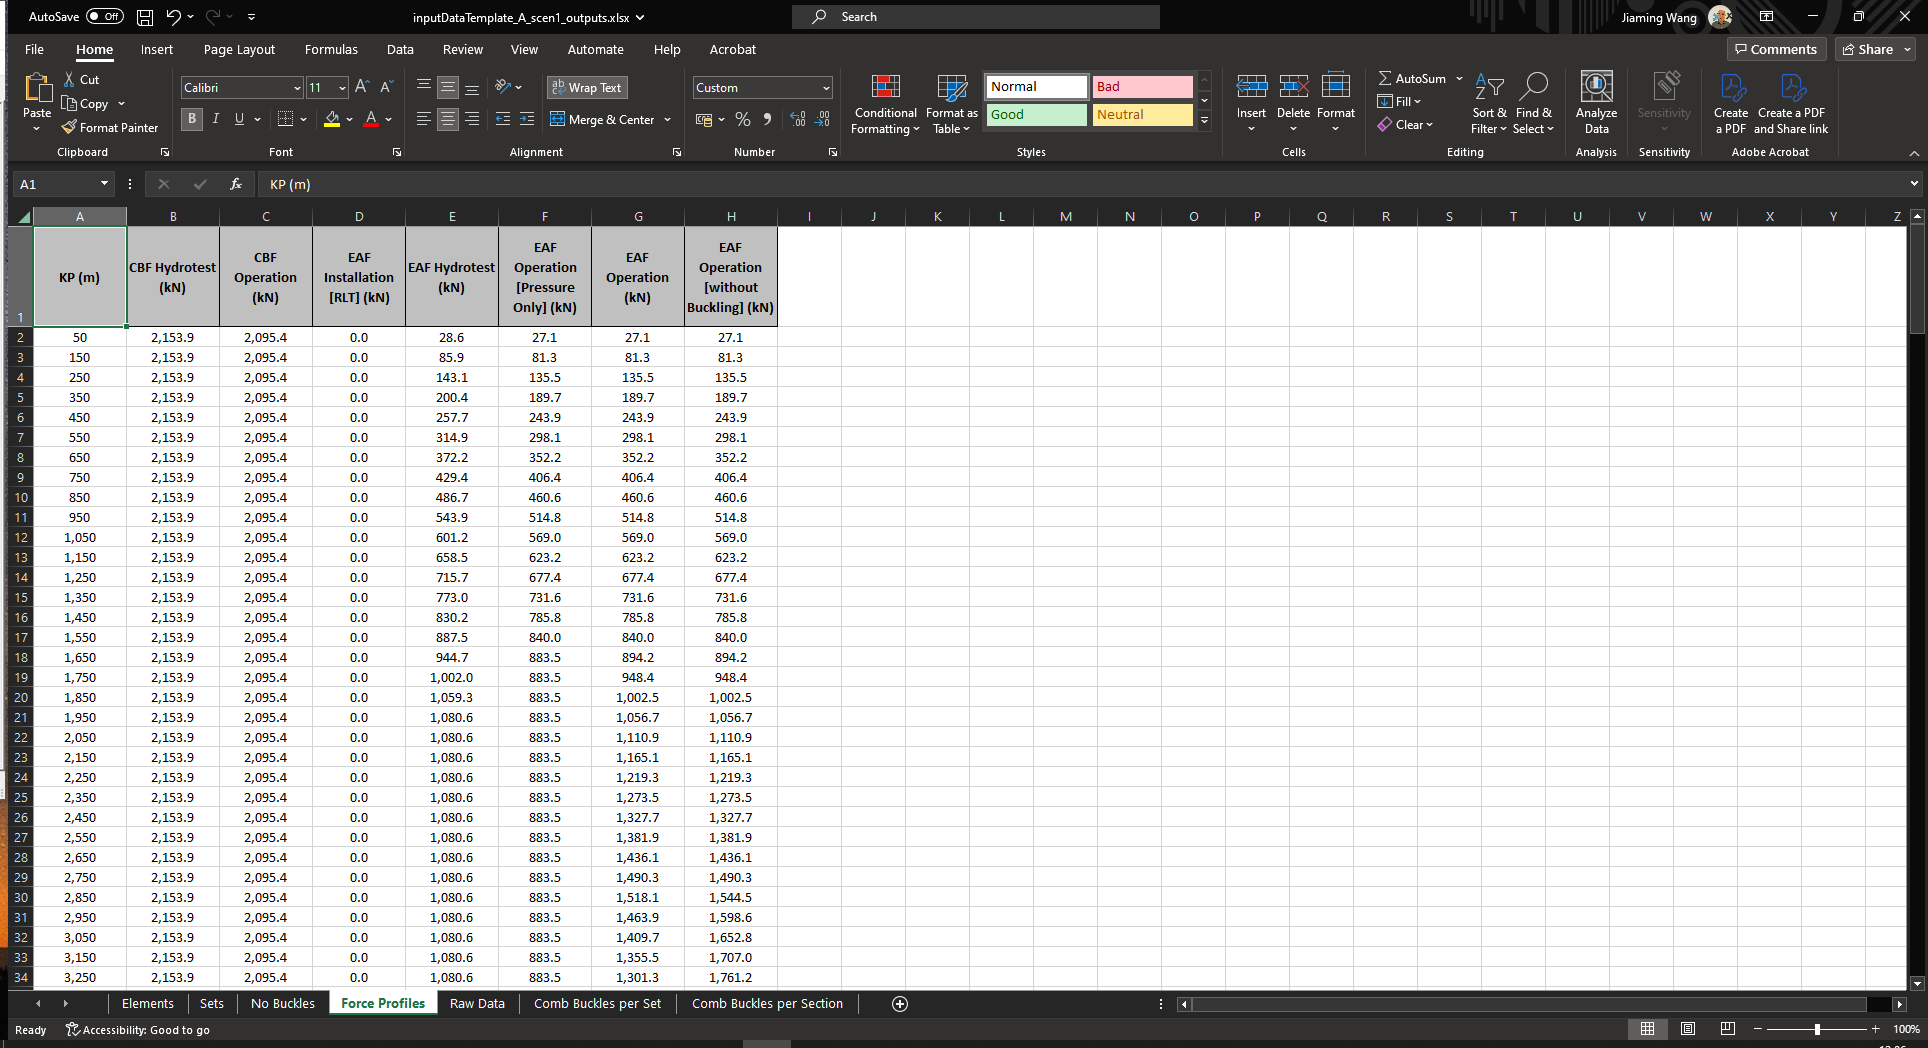Toggle Italic formatting

215,119
